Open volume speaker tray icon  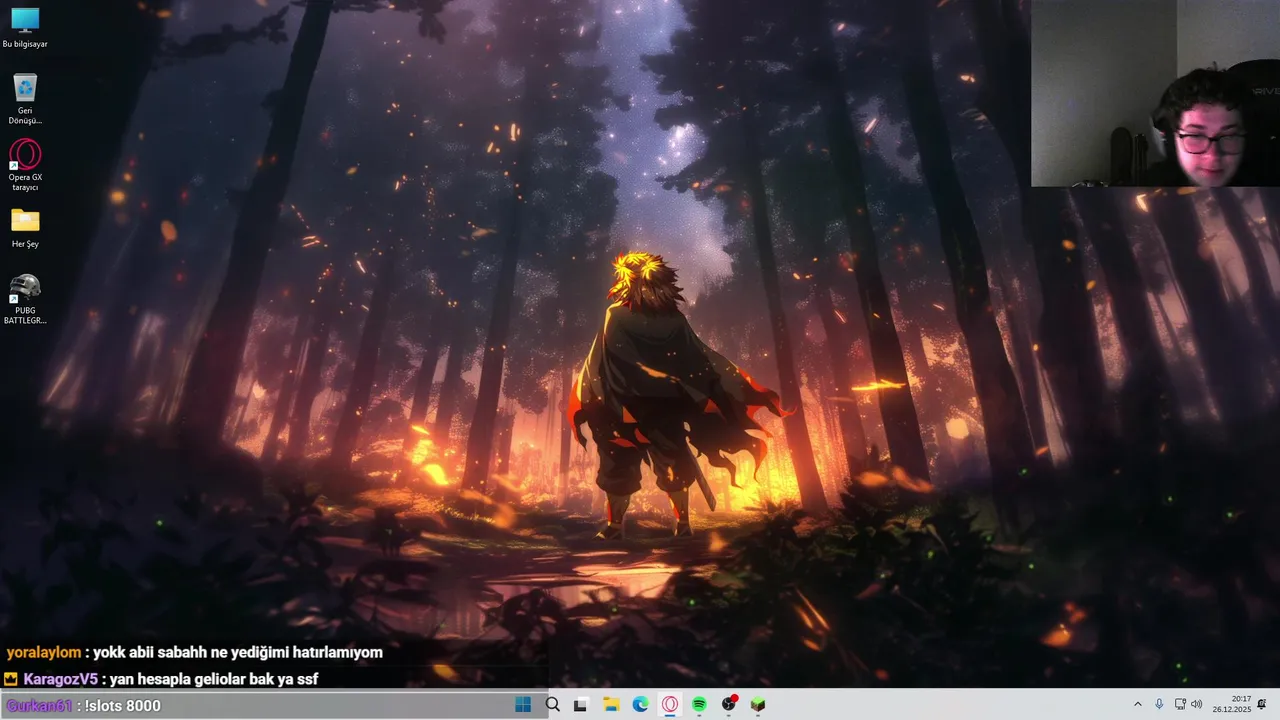pos(1197,705)
